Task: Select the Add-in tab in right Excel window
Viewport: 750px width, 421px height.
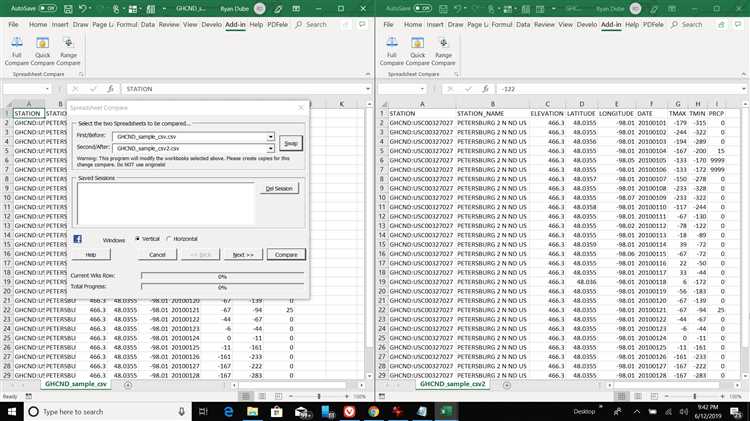Action: (611, 24)
